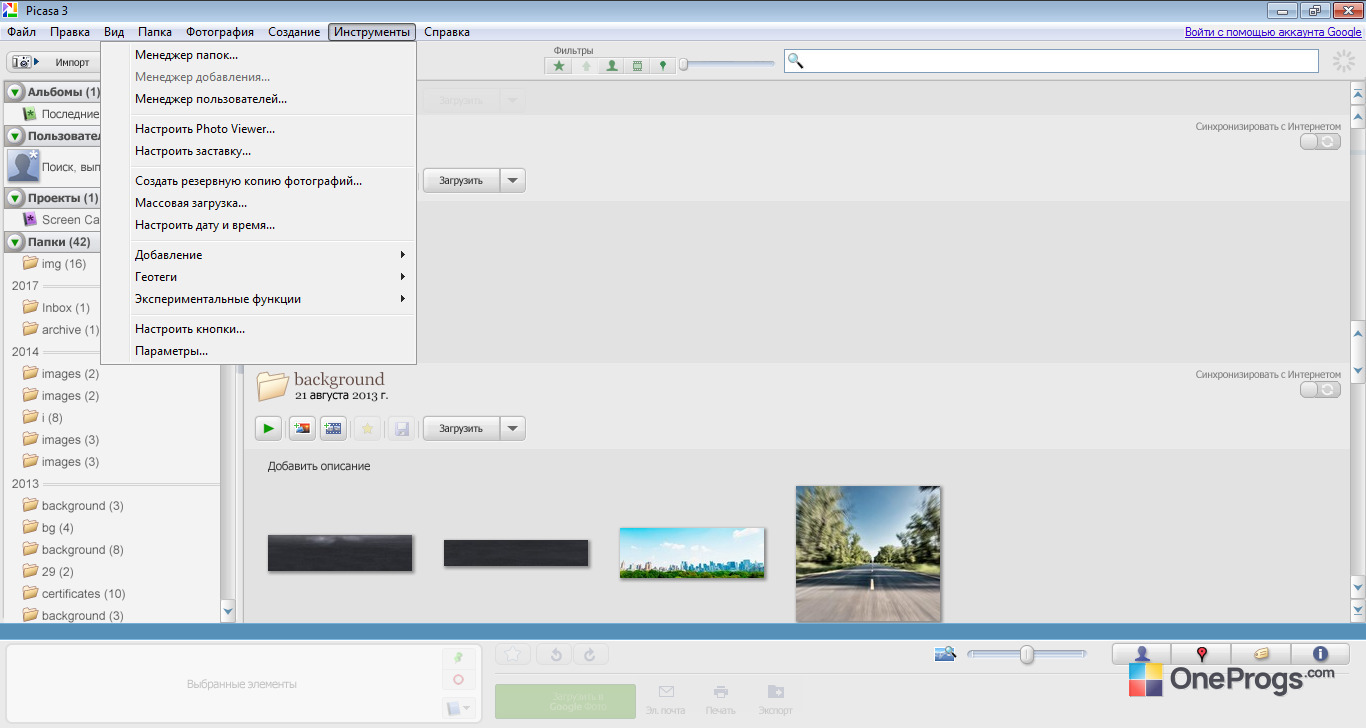Rotate photo counter-clockwise
This screenshot has width=1366, height=728.
tap(555, 654)
